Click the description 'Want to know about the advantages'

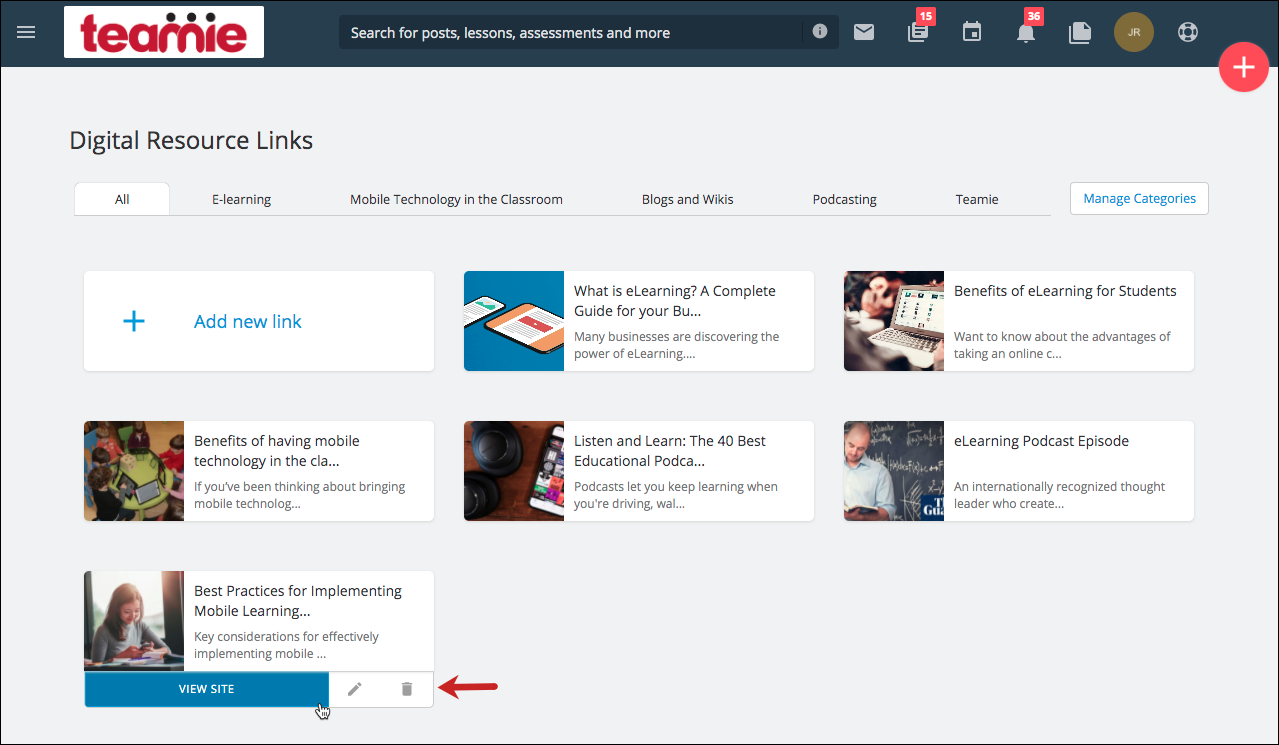click(1062, 345)
